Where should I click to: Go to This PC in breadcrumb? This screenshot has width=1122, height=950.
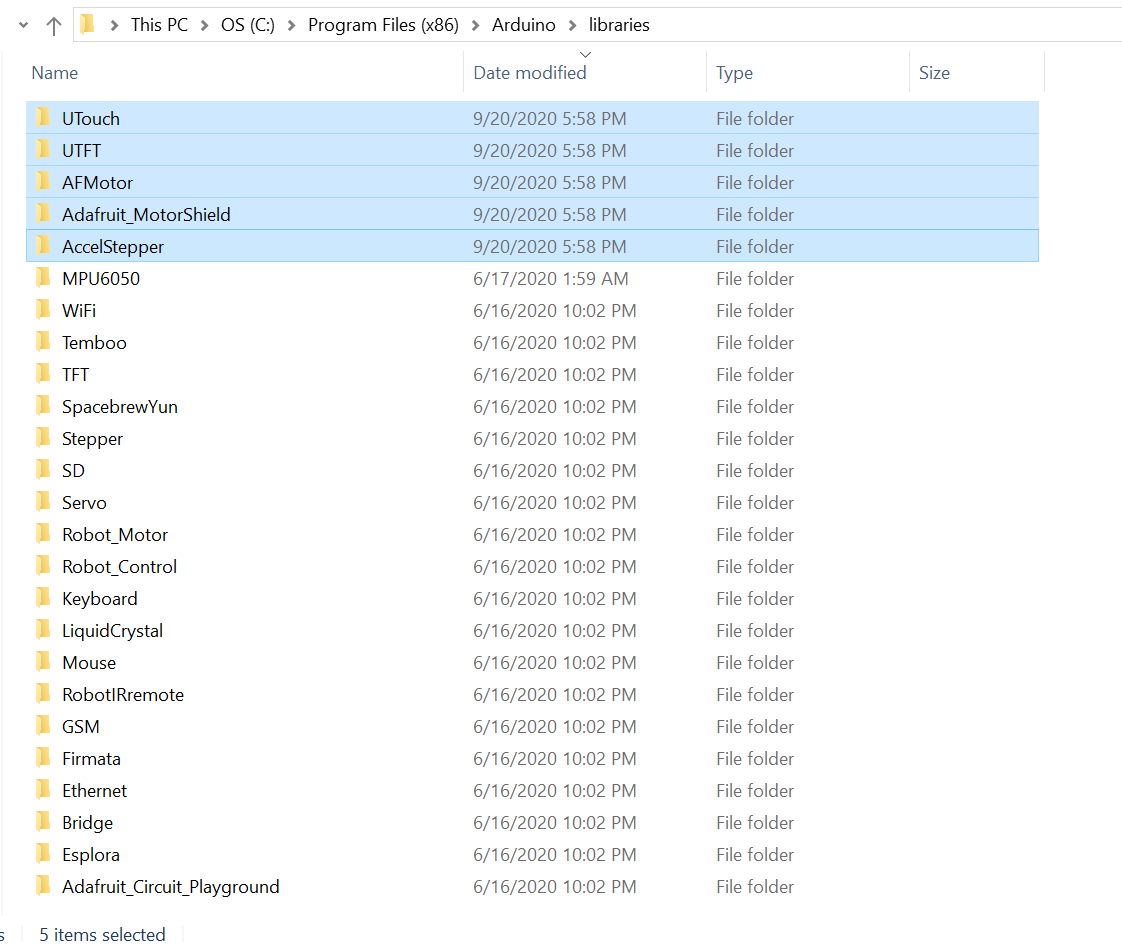159,25
